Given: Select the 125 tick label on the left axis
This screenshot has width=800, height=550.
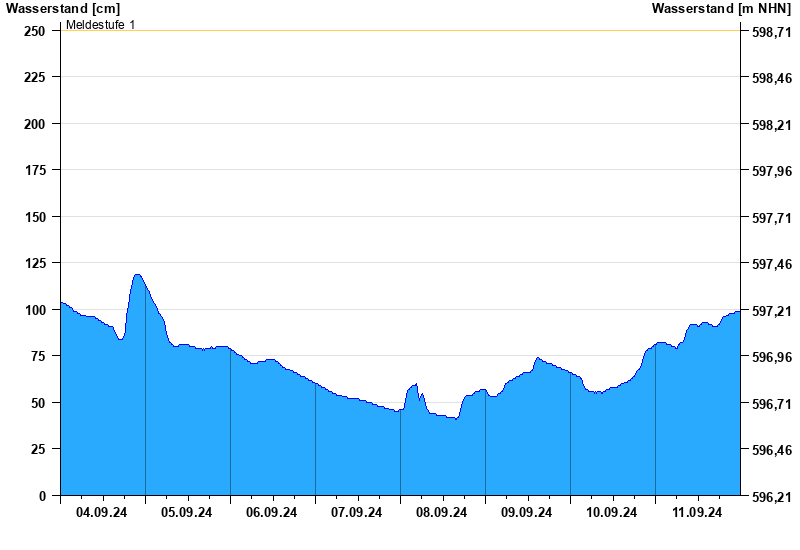Looking at the screenshot, I should [x=35, y=263].
